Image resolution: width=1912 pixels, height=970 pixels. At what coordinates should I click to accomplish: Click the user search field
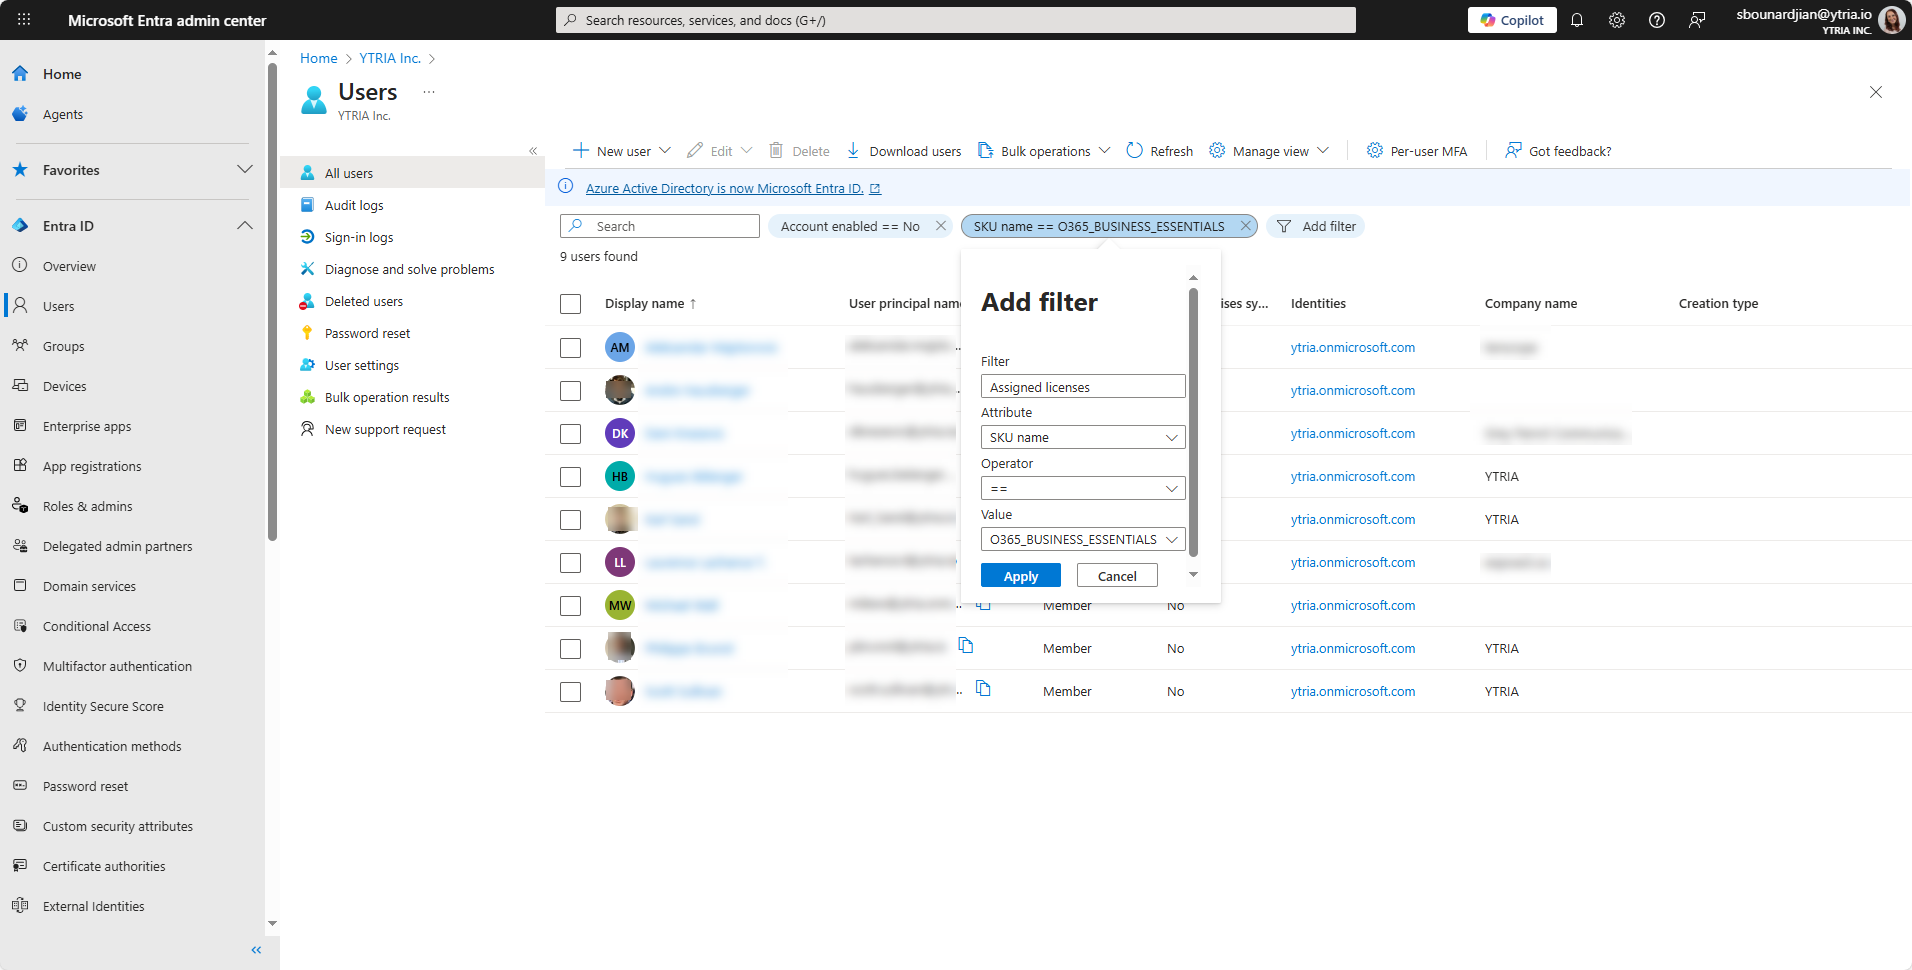click(660, 226)
